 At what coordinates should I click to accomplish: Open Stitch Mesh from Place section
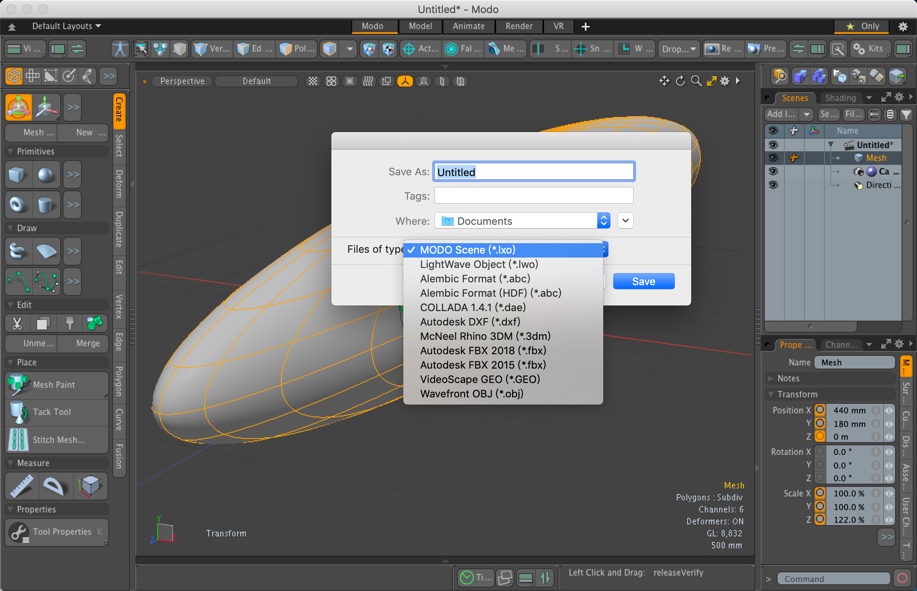click(55, 438)
